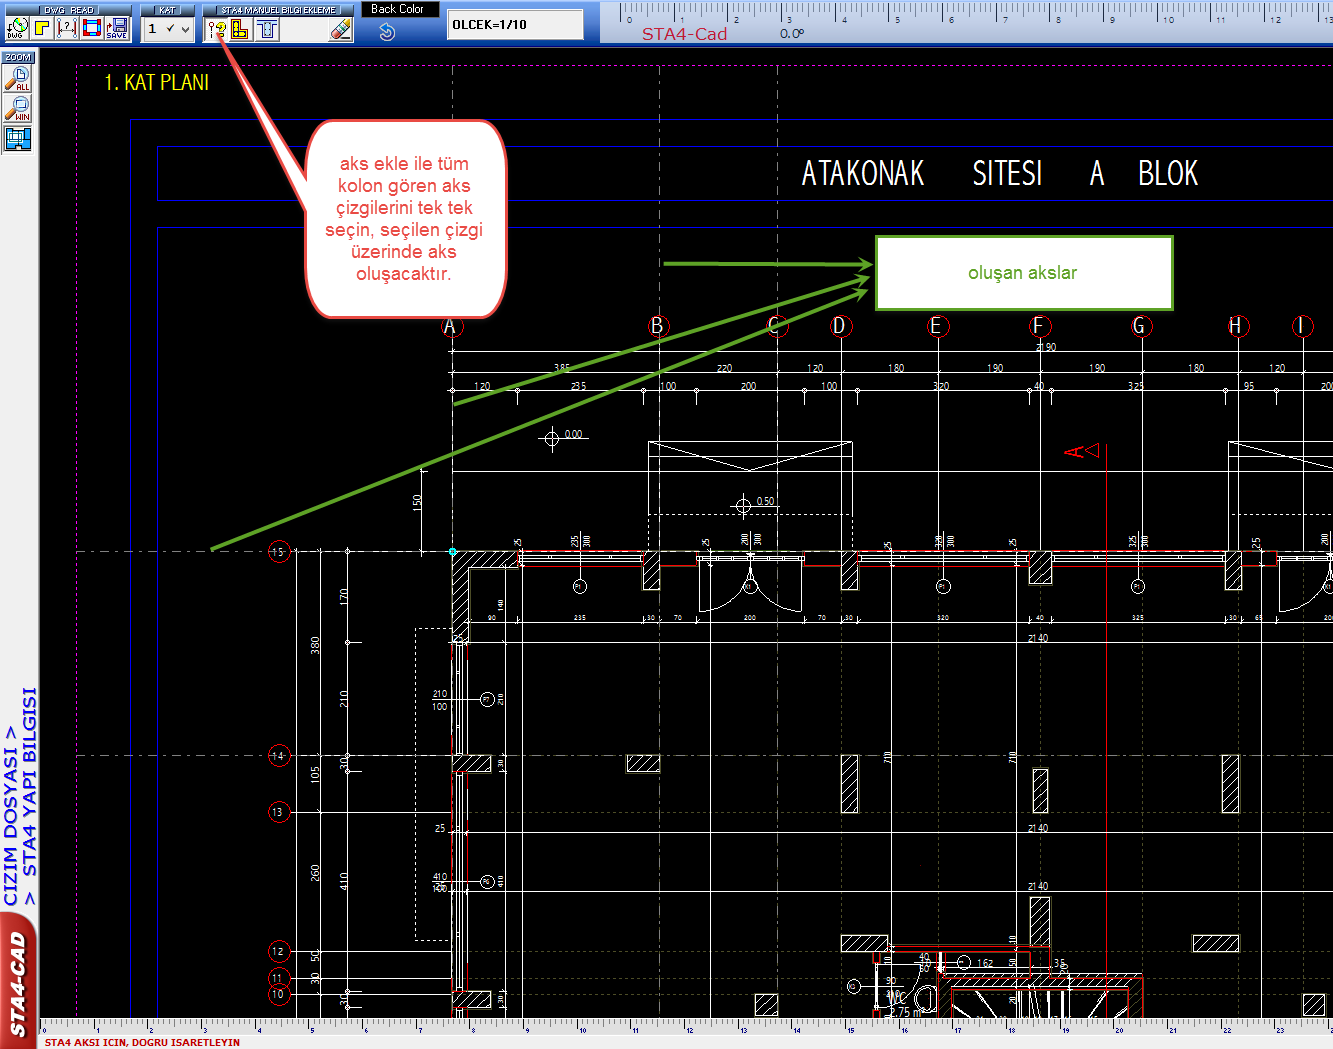This screenshot has height=1049, width=1333.
Task: Save the drawing with the SAVE icon
Action: pyautogui.click(x=117, y=29)
